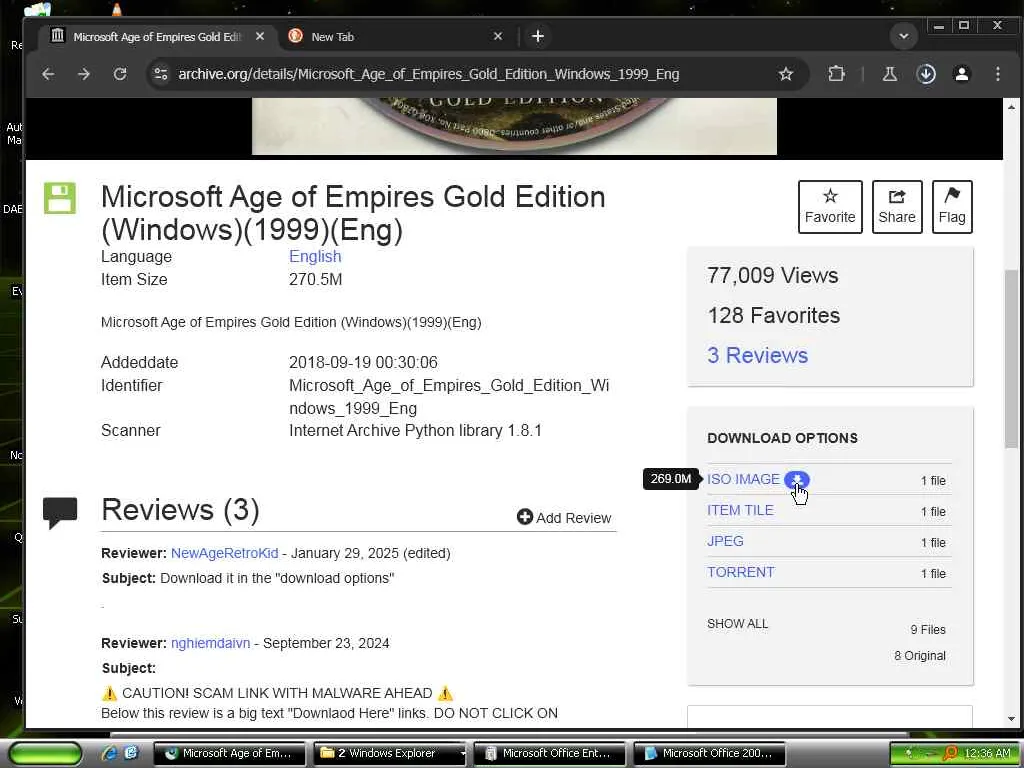Click the '9 Files' count text

(x=928, y=630)
